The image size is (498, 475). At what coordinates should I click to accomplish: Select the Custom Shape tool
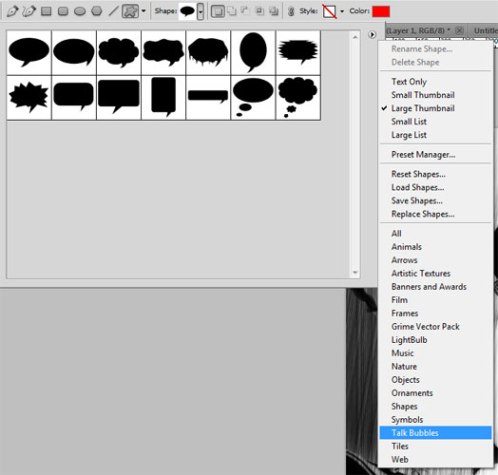point(130,11)
